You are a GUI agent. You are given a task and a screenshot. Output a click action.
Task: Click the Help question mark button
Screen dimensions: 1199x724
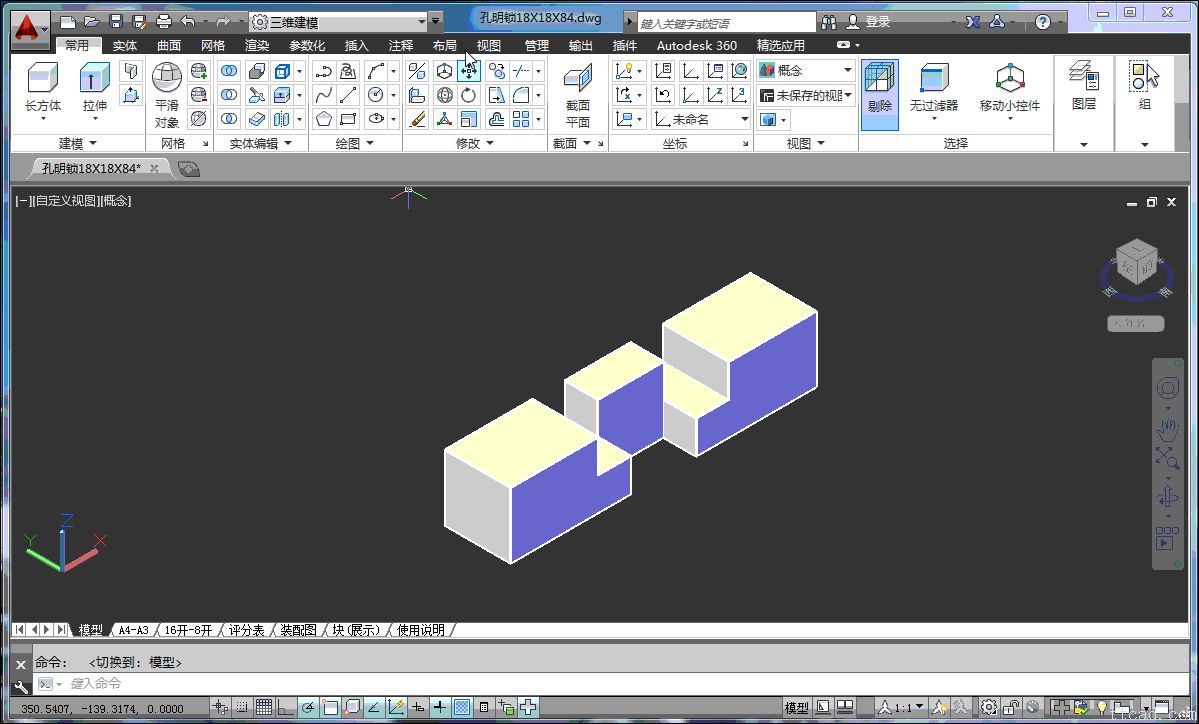[x=1044, y=20]
